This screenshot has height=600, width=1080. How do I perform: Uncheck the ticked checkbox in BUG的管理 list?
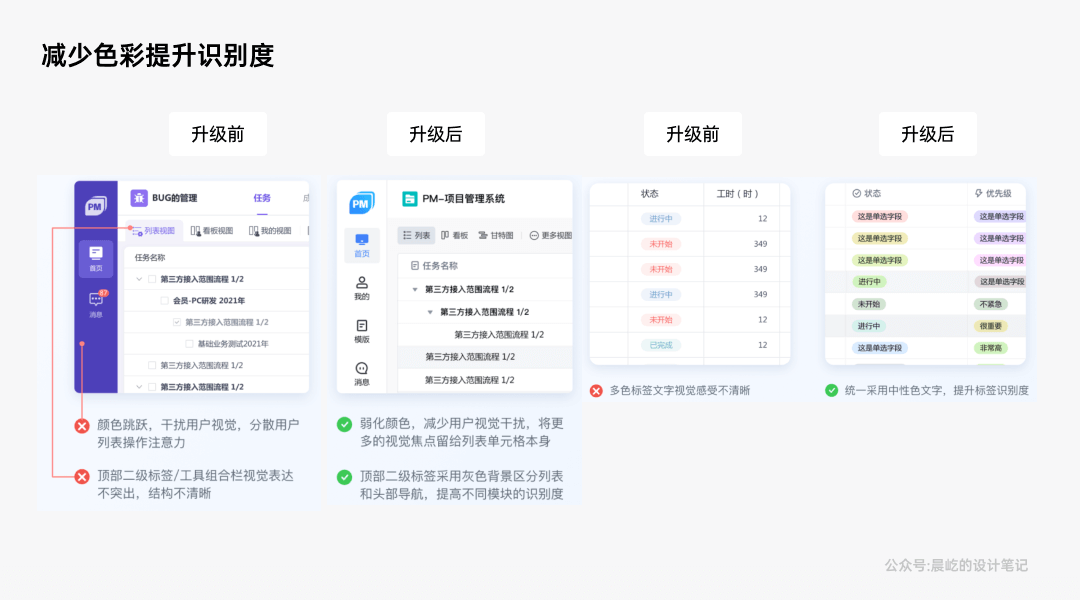click(177, 322)
